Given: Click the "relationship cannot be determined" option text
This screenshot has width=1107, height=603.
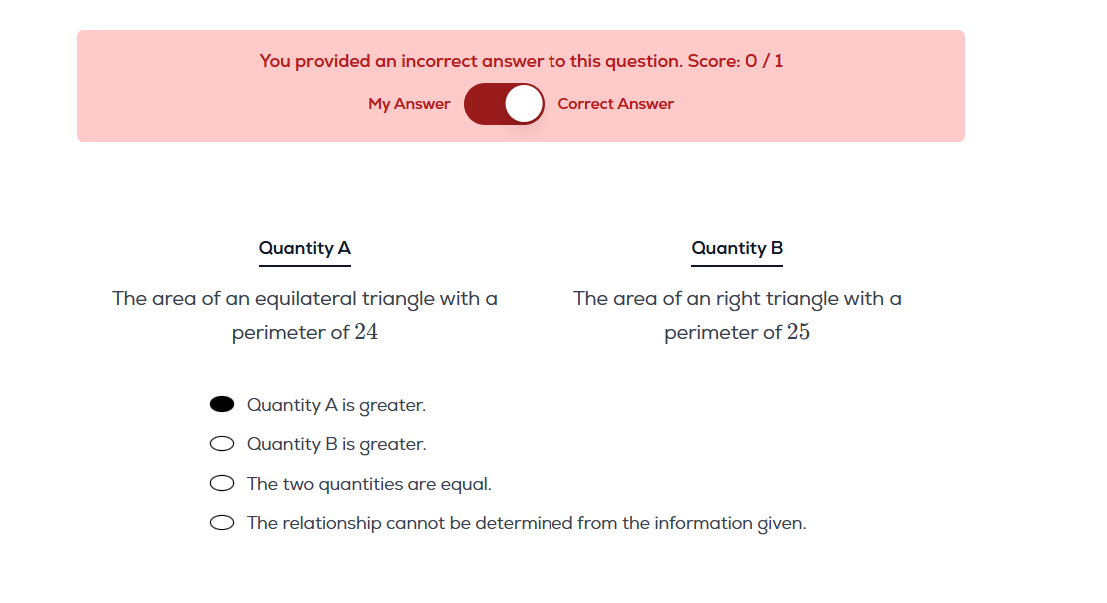Looking at the screenshot, I should click(526, 523).
